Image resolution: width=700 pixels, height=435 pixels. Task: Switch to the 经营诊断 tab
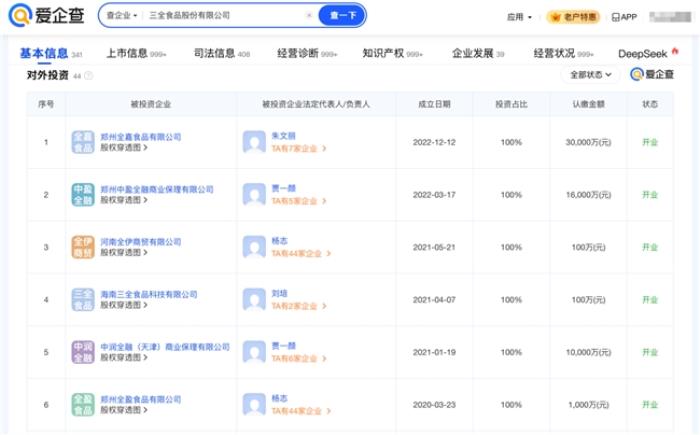(x=307, y=54)
